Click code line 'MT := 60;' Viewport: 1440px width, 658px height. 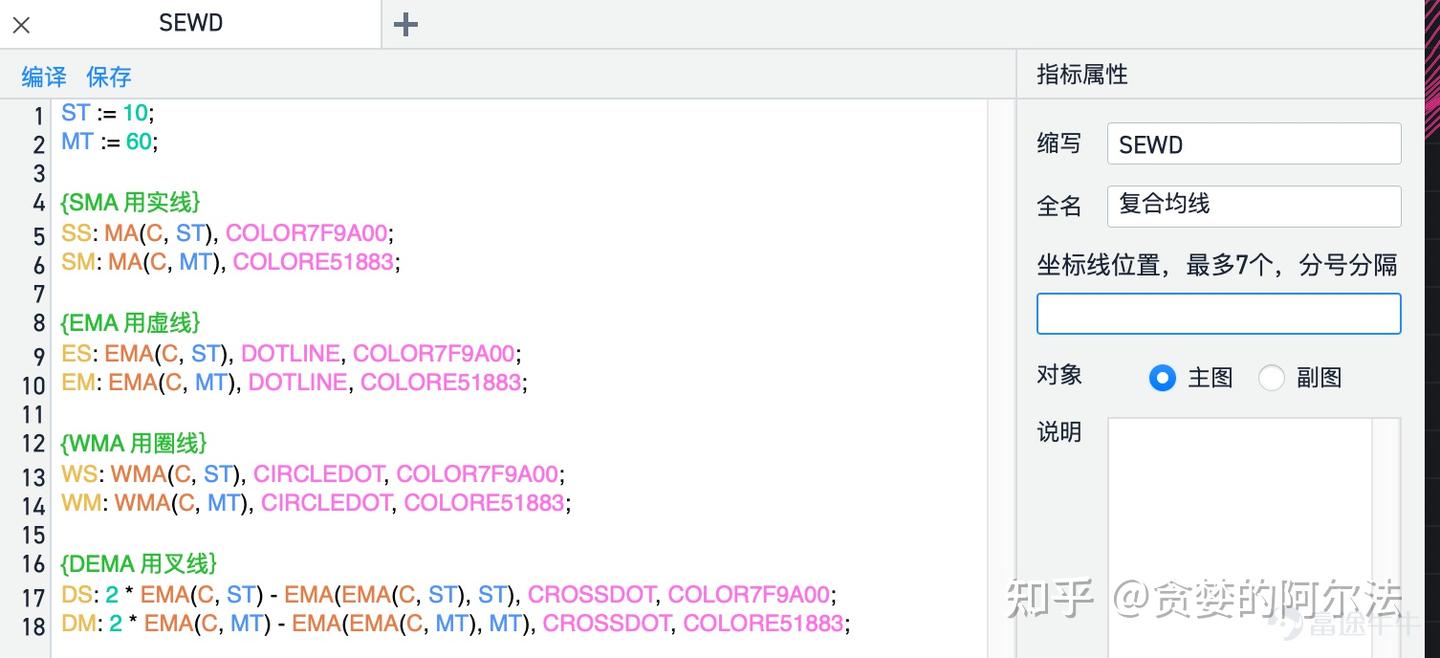tap(110, 142)
